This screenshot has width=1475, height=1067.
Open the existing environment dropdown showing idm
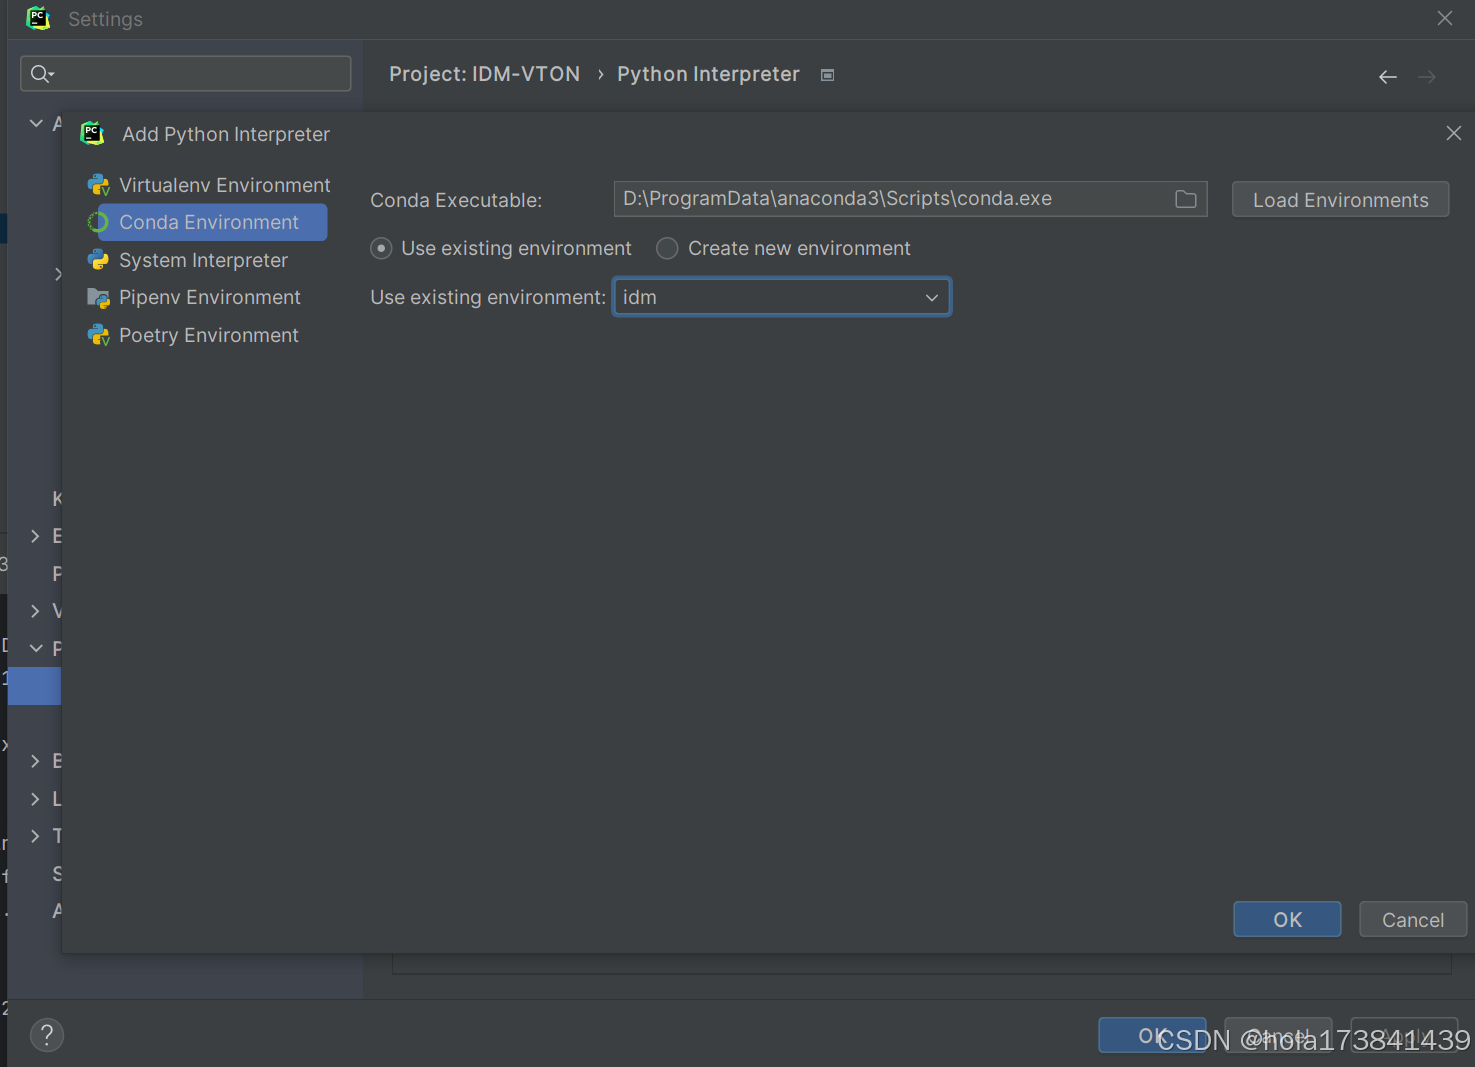(x=782, y=297)
